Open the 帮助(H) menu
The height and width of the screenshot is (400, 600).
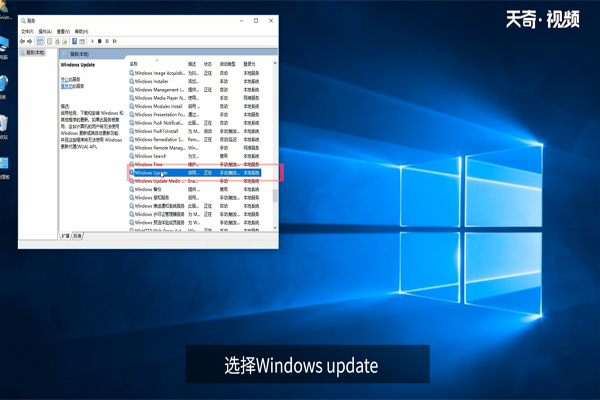(81, 31)
